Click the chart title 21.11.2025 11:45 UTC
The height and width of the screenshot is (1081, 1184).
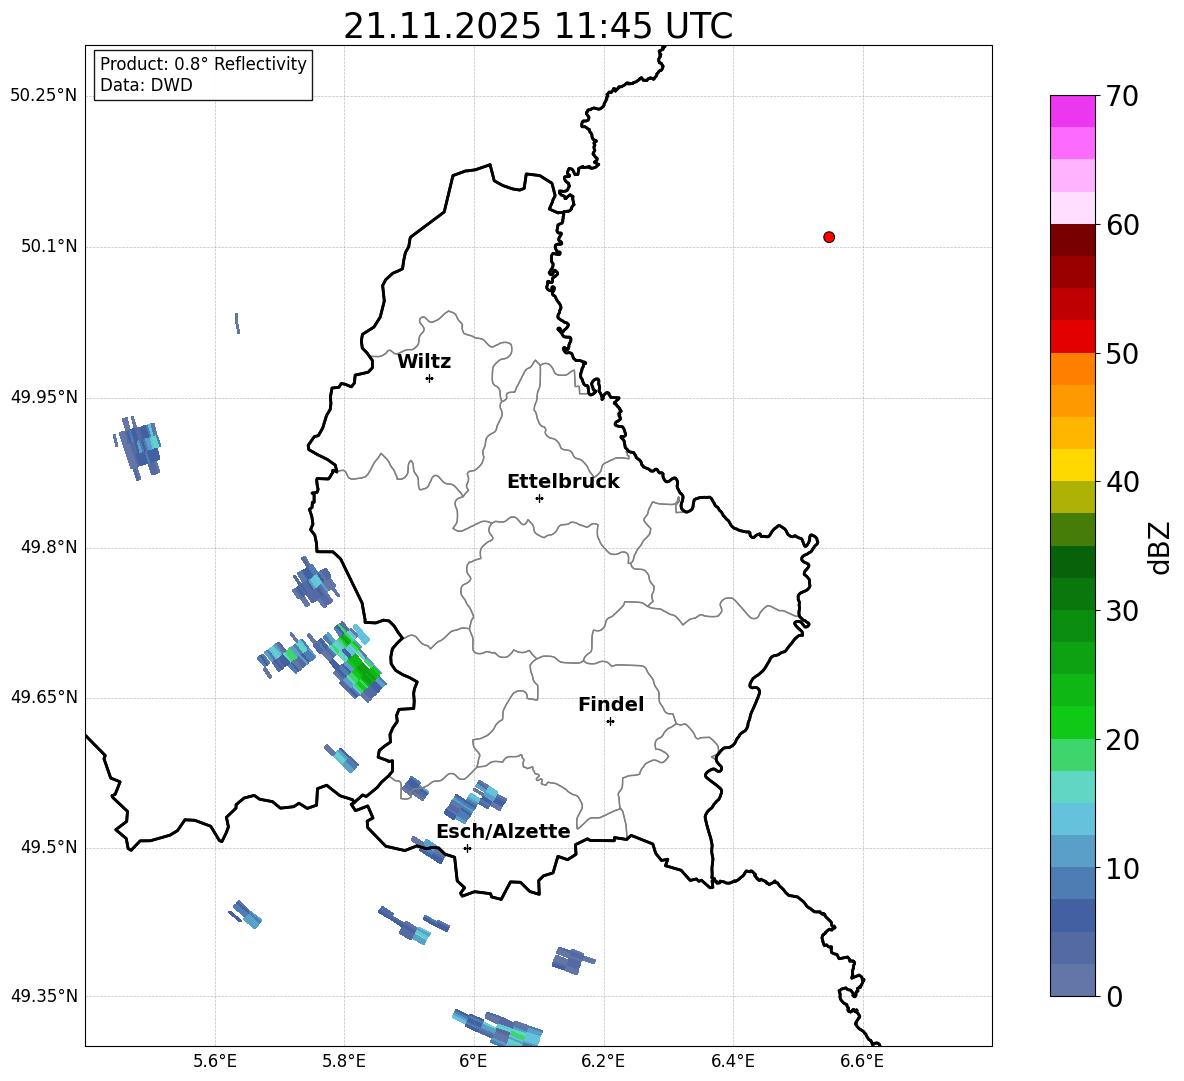(538, 26)
